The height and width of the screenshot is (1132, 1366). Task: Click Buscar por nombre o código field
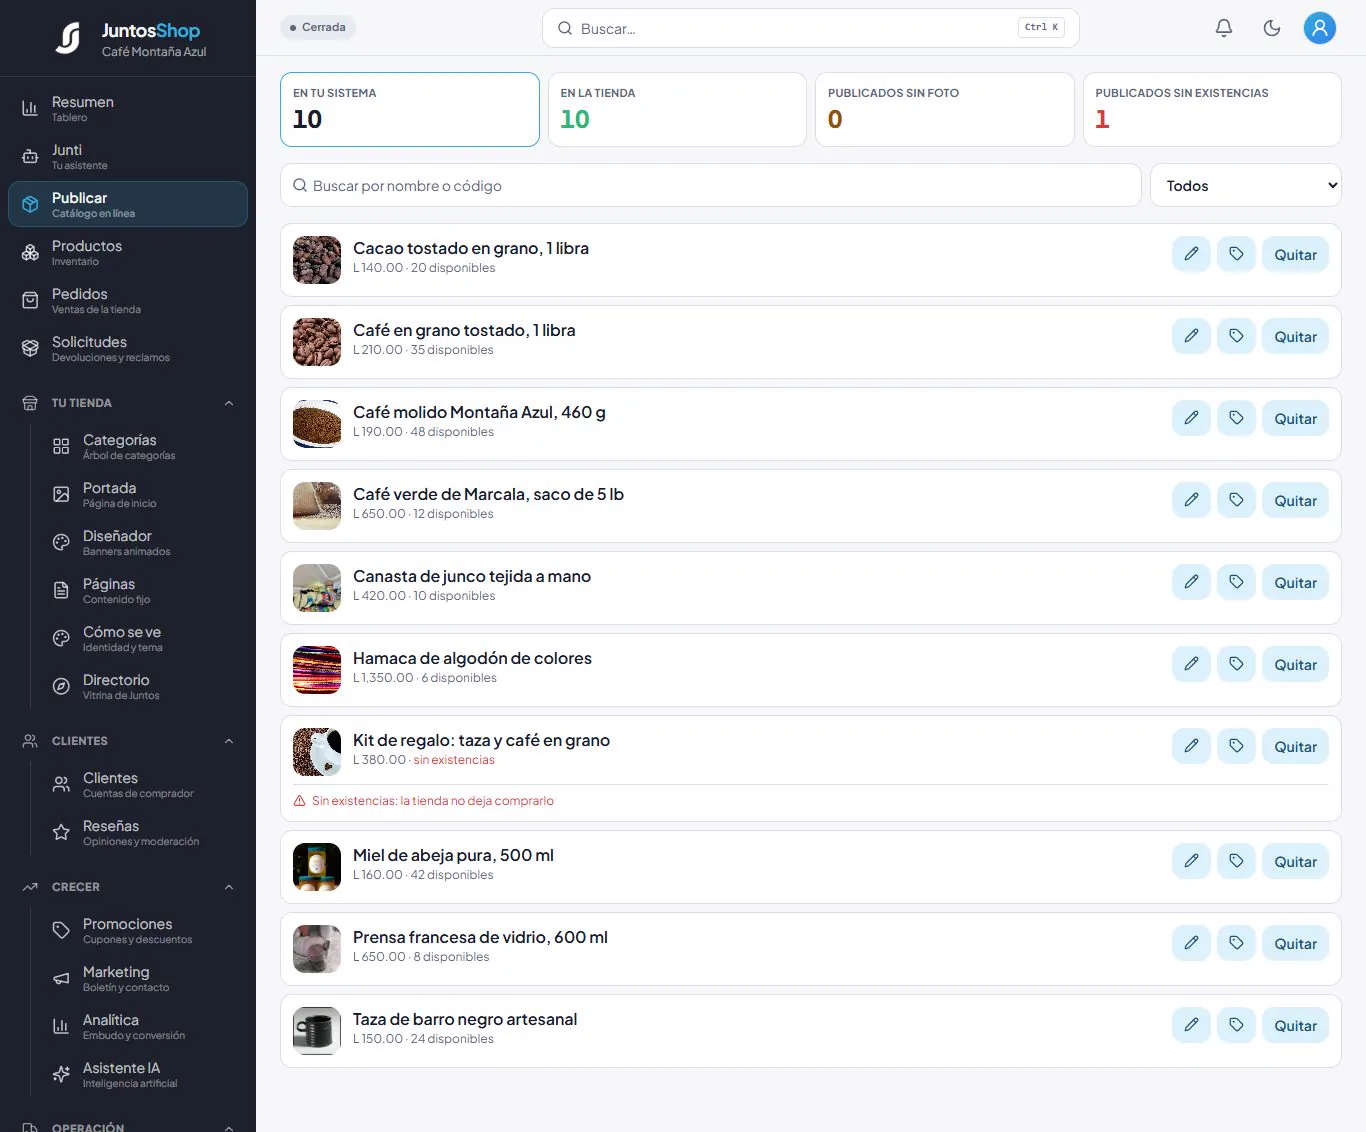pos(711,185)
